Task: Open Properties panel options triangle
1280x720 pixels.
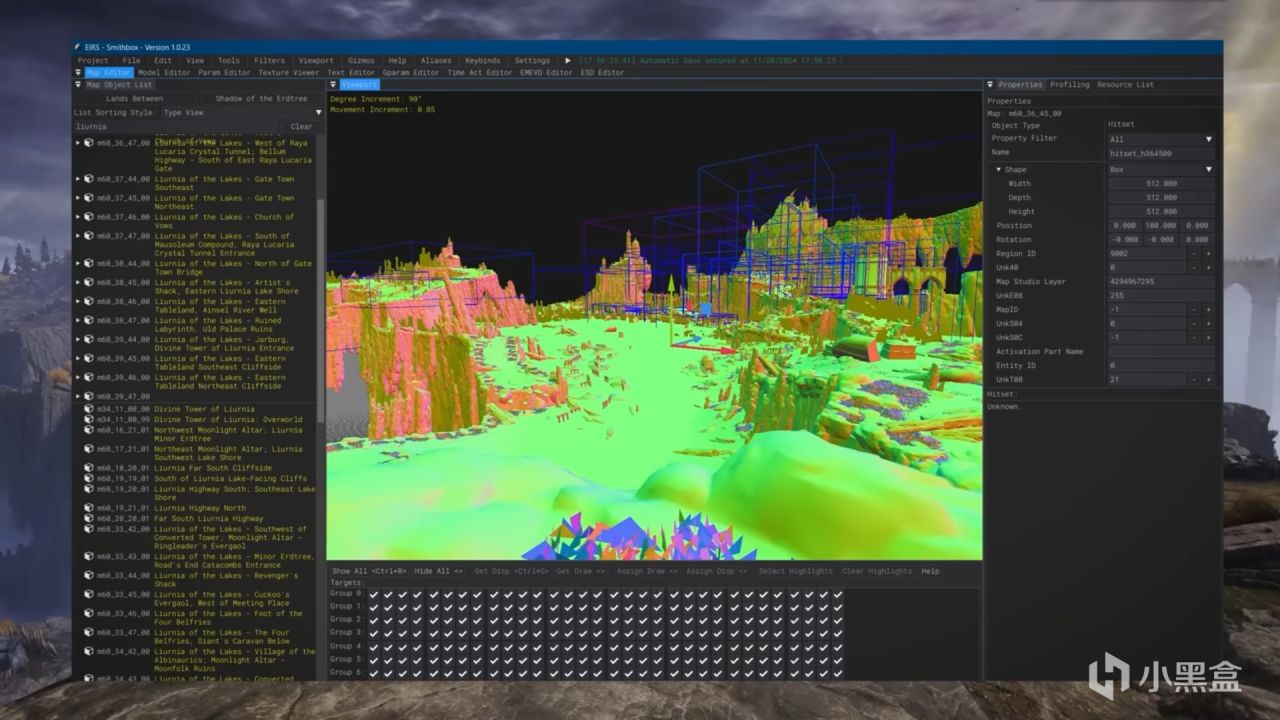Action: coord(991,85)
